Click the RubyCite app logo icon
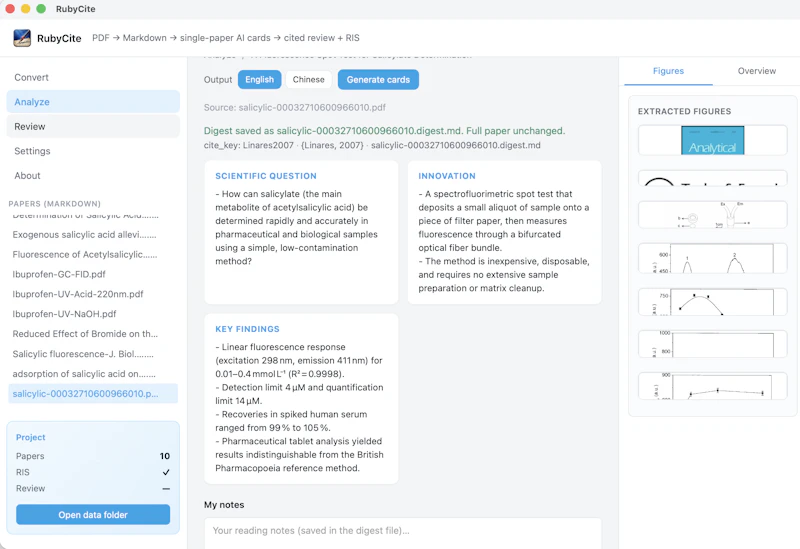The height and width of the screenshot is (549, 800). [x=22, y=38]
